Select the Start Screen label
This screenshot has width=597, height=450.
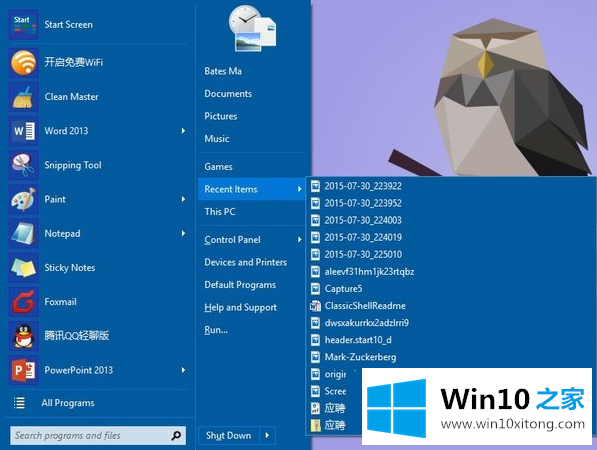pyautogui.click(x=68, y=25)
